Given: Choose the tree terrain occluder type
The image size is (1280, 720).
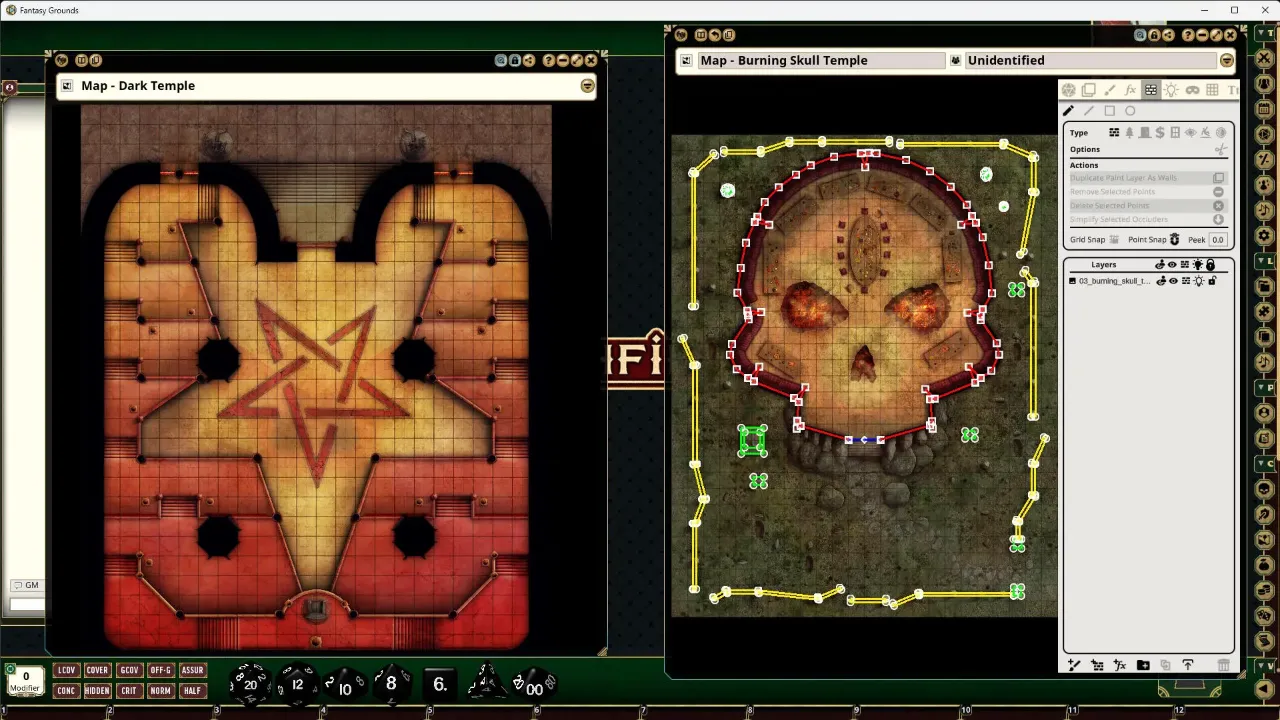Looking at the screenshot, I should pyautogui.click(x=1129, y=132).
